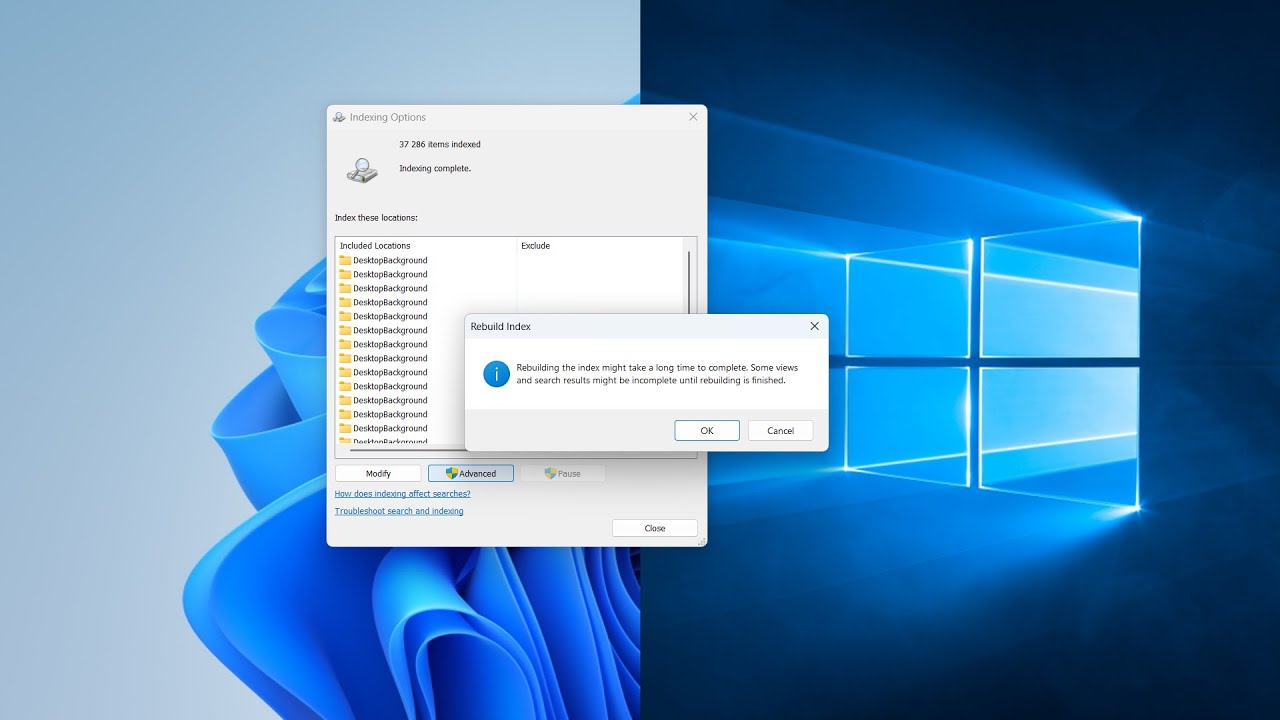Click the shield icon on Advanced button
This screenshot has width=1280, height=720.
[x=452, y=473]
